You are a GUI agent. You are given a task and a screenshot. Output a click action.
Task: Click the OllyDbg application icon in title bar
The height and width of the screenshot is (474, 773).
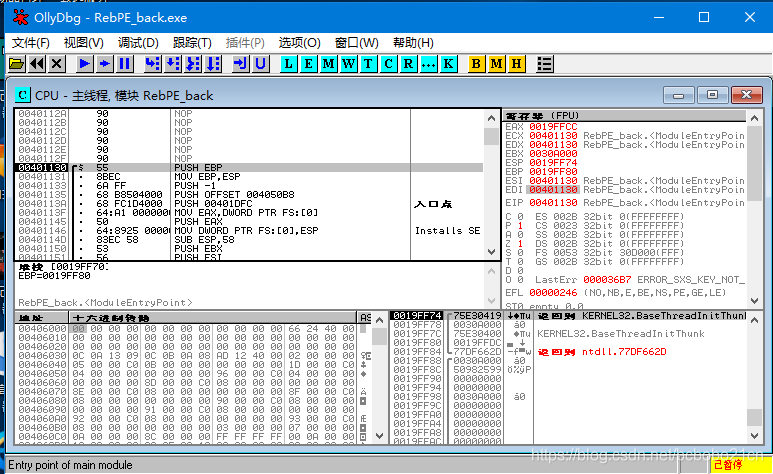(21, 17)
